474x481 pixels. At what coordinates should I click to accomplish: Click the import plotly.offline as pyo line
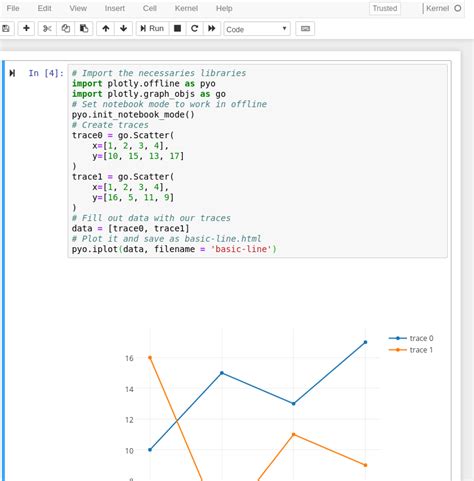(144, 83)
